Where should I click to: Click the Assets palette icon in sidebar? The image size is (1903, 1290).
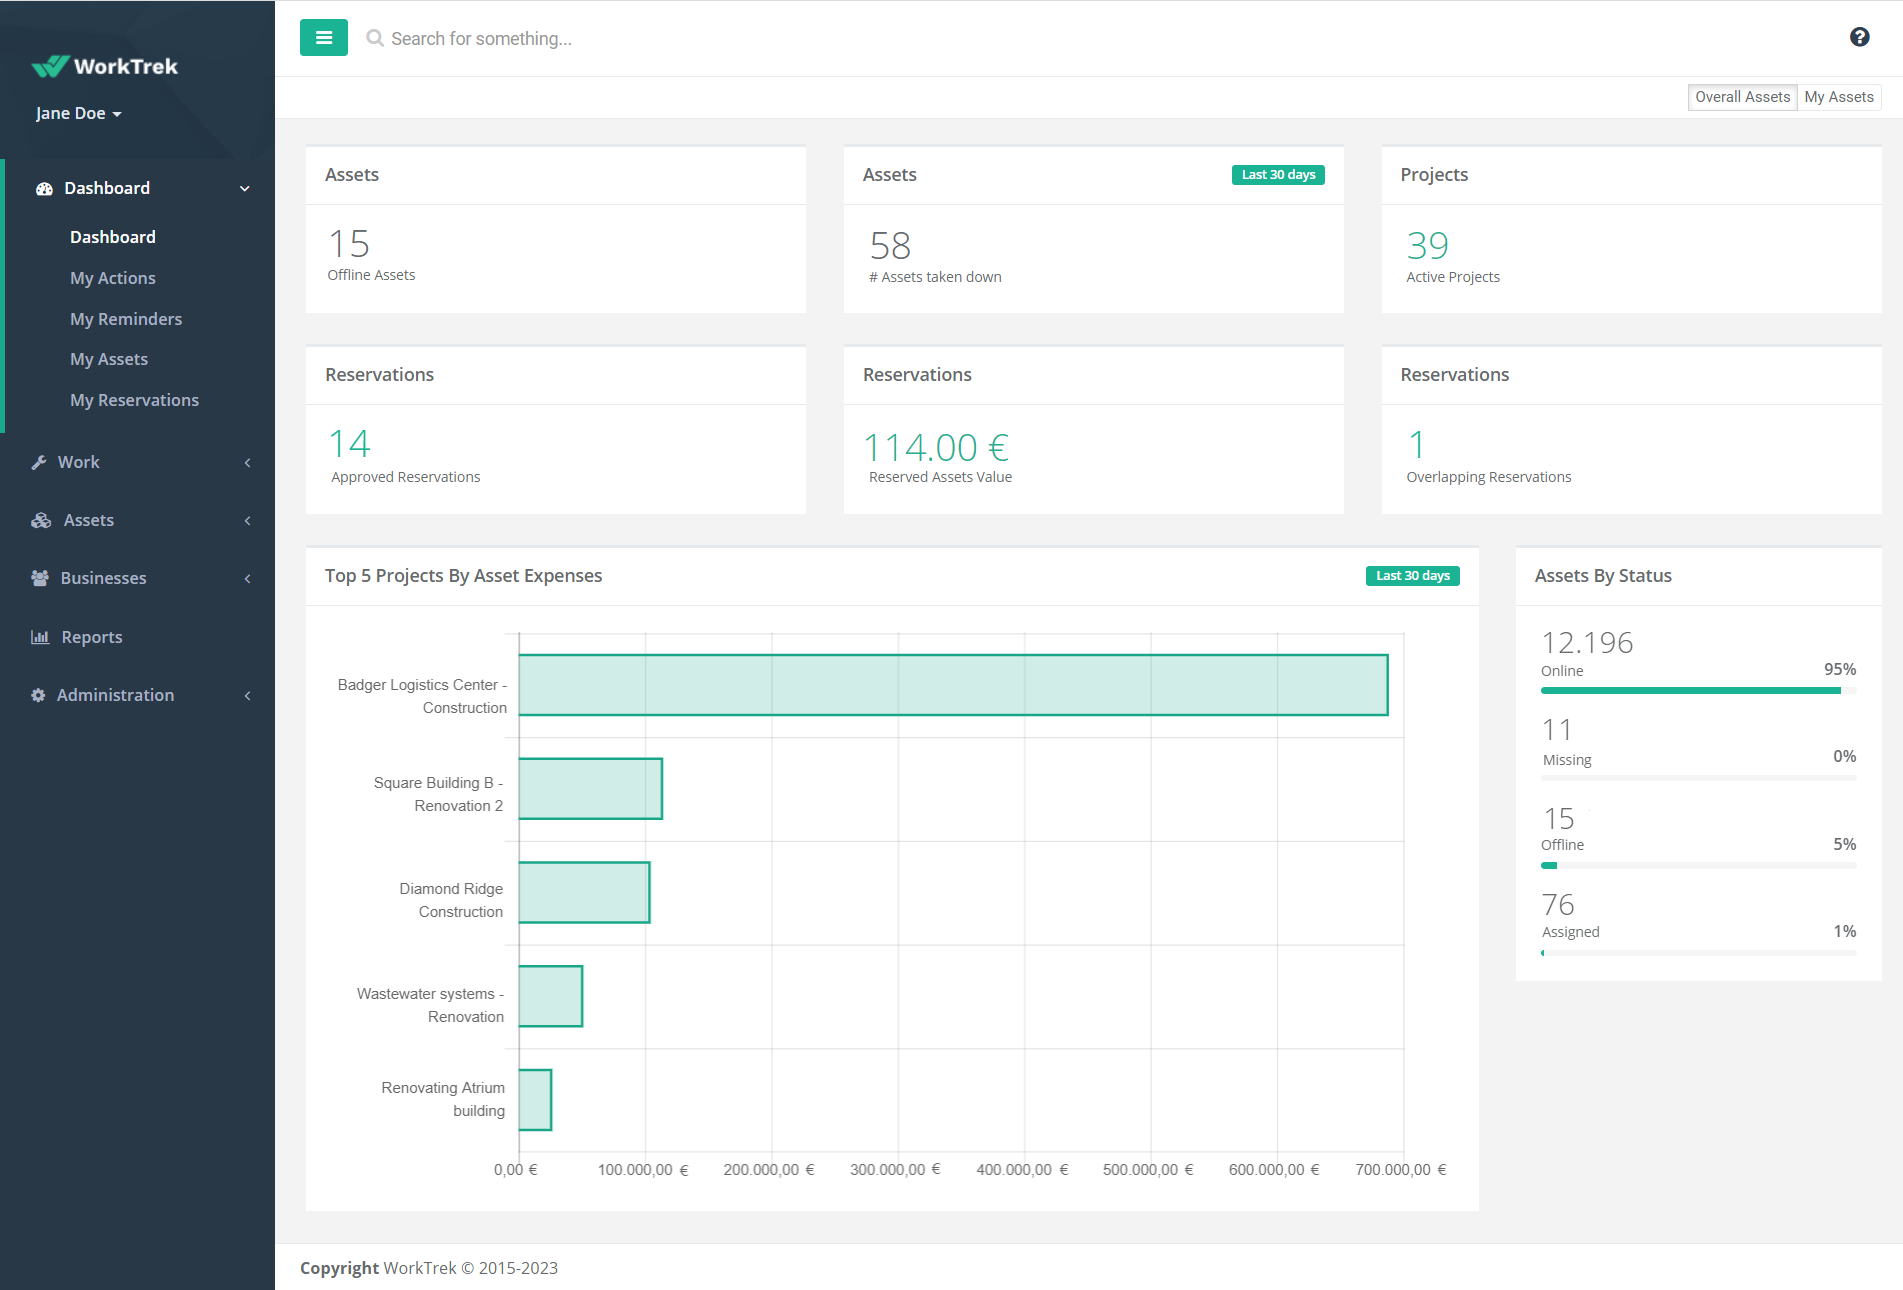coord(40,520)
